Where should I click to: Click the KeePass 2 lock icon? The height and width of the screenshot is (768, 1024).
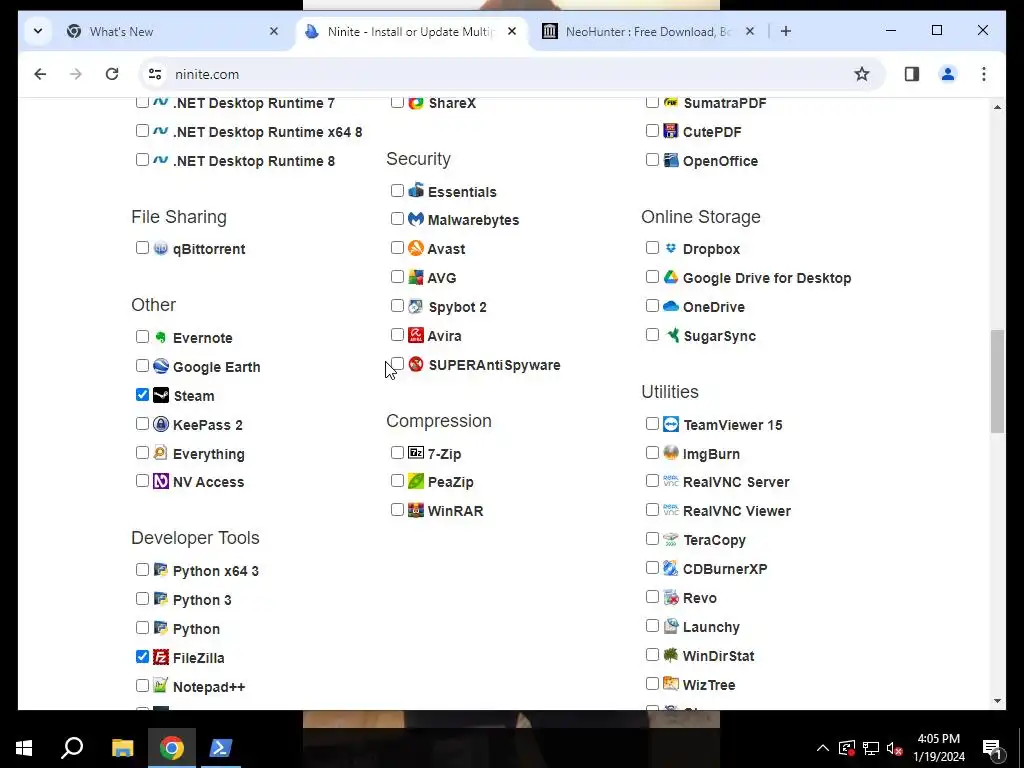click(161, 424)
